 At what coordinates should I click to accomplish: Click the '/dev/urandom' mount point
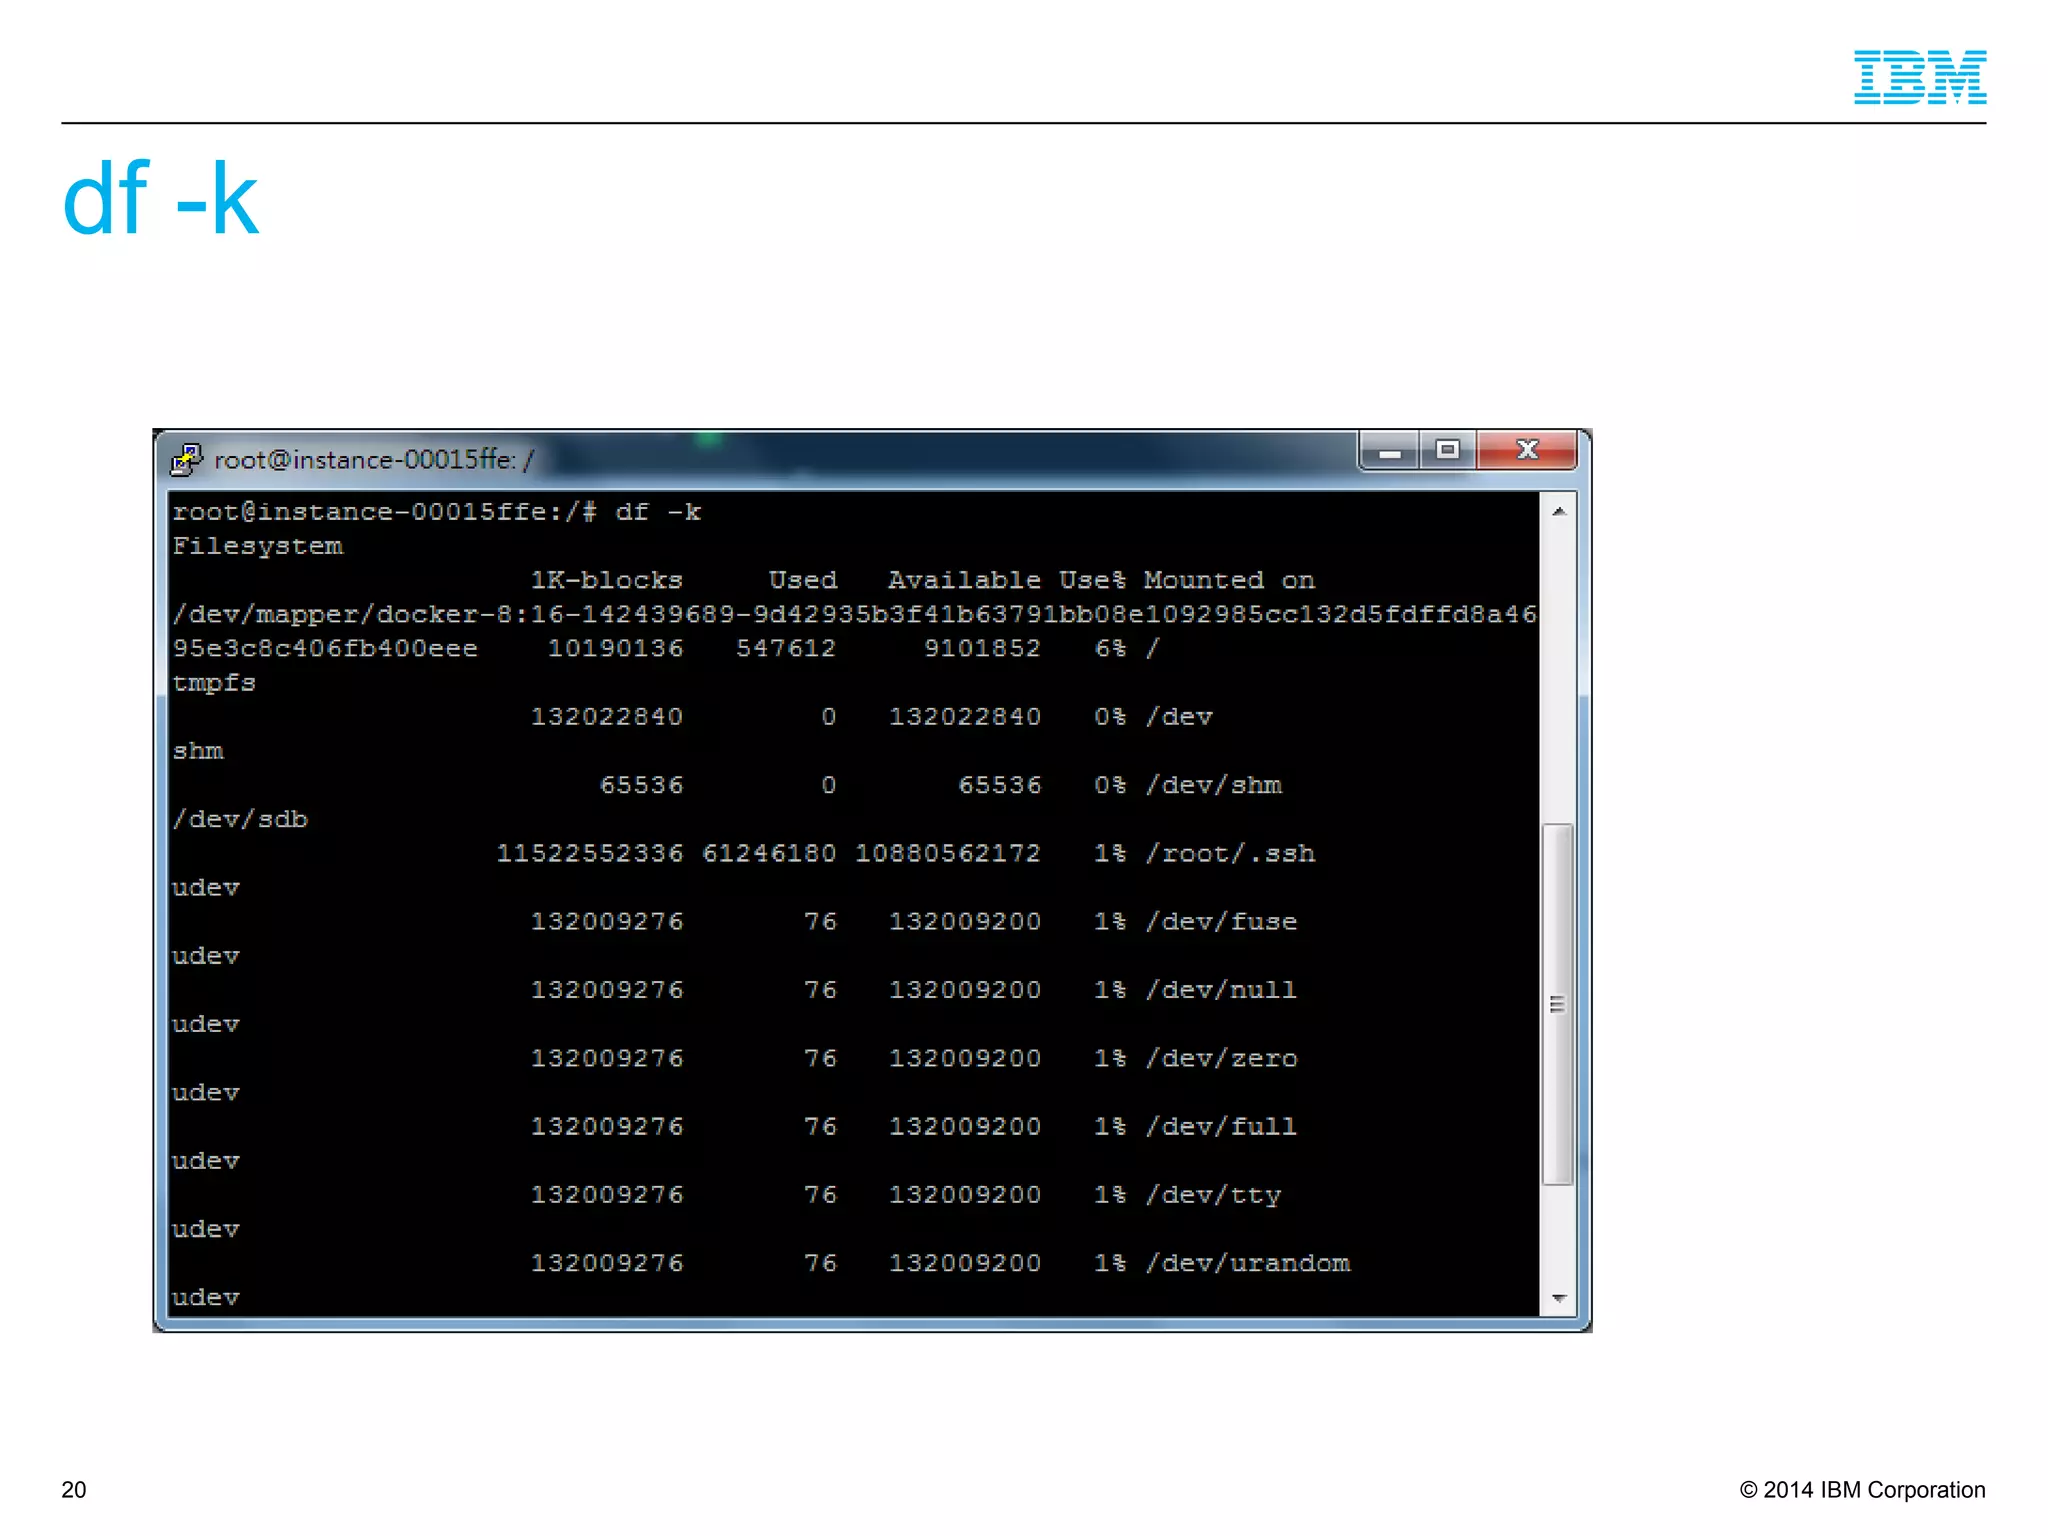tap(1248, 1263)
